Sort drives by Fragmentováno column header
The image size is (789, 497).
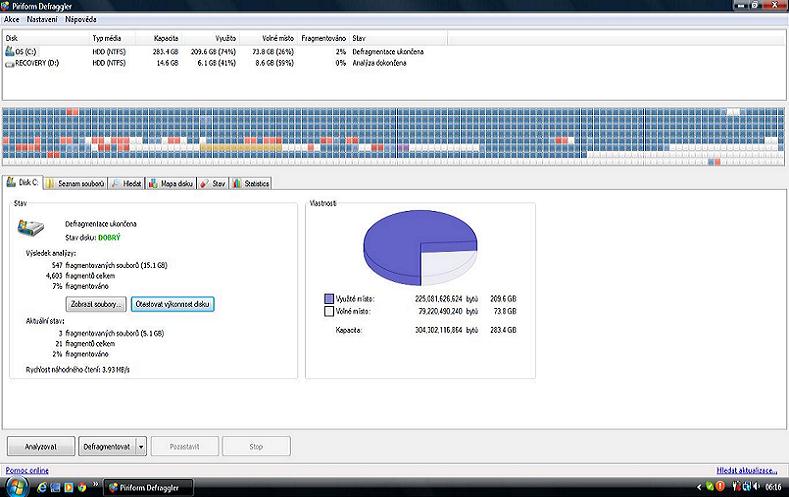pos(324,38)
